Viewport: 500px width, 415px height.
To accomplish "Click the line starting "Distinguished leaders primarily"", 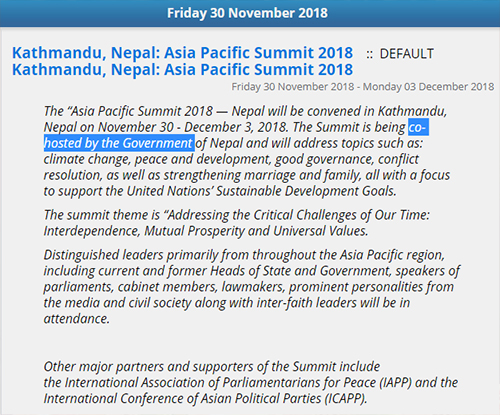I will pos(244,255).
